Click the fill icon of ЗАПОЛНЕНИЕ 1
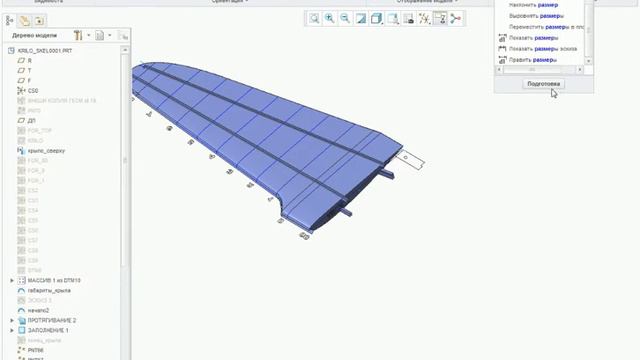This screenshot has height=360, width=640. pyautogui.click(x=21, y=330)
